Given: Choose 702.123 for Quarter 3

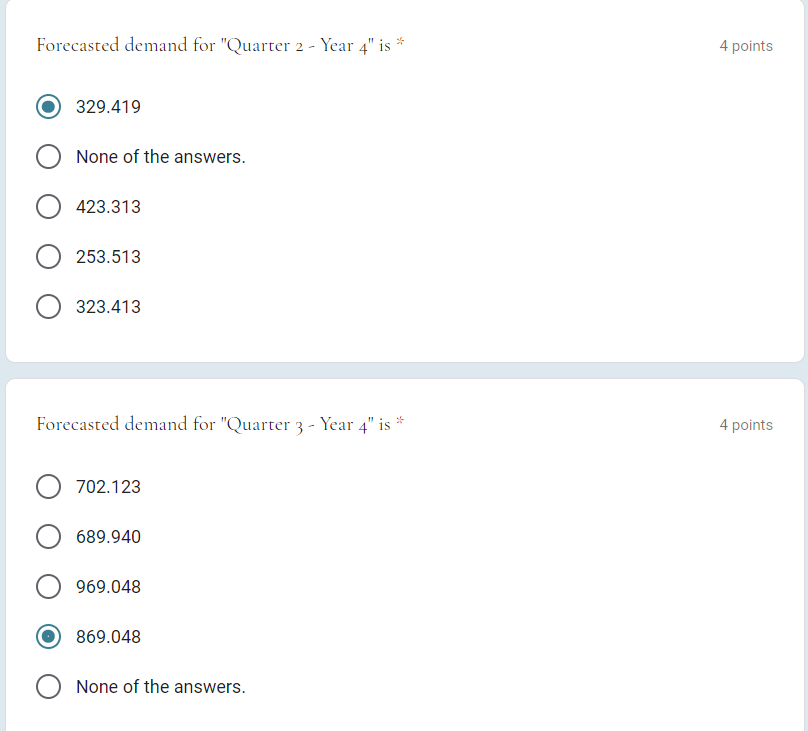Looking at the screenshot, I should 48,486.
